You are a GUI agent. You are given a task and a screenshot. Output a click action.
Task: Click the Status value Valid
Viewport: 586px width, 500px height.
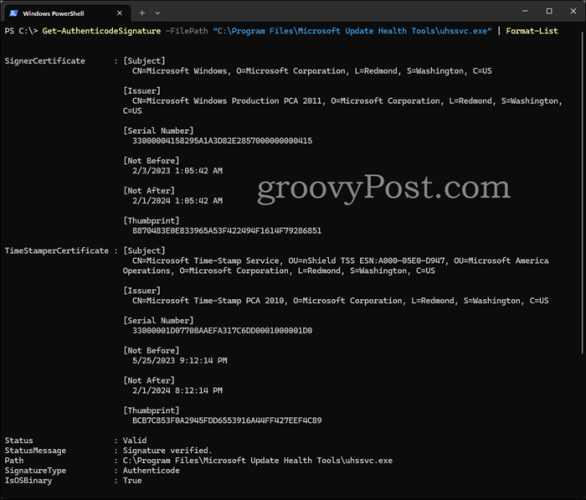pyautogui.click(x=135, y=441)
